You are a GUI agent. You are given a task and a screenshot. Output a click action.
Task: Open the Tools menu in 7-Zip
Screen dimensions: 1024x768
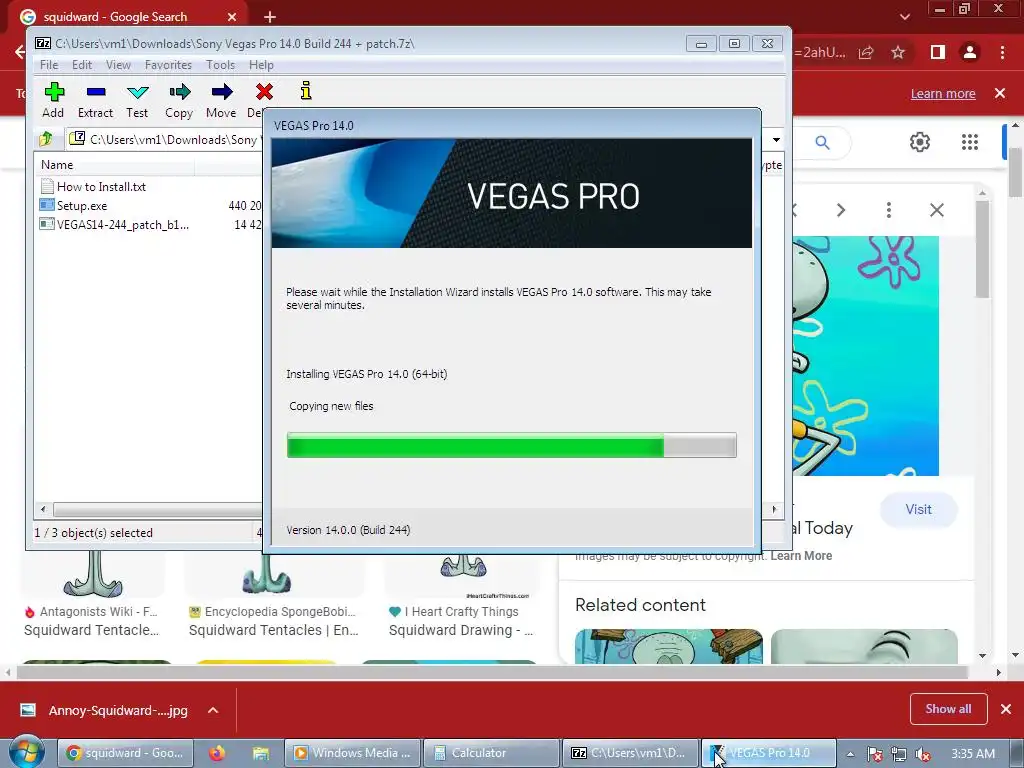coord(220,65)
